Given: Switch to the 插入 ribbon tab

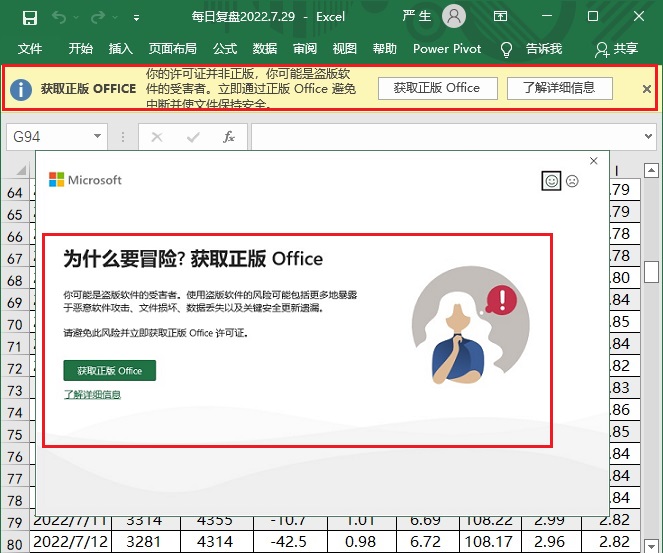Looking at the screenshot, I should [121, 49].
